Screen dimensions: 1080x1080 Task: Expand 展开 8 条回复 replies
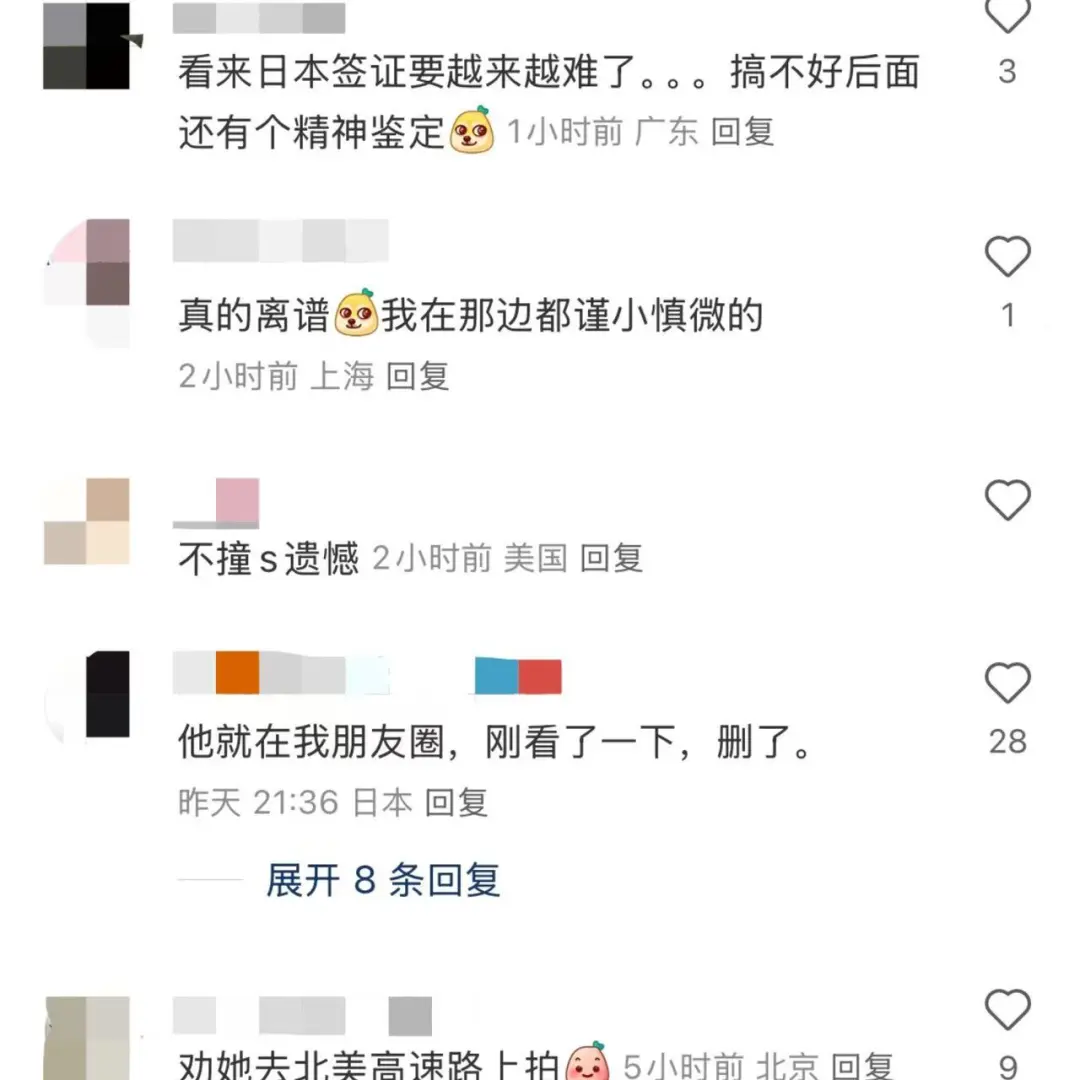click(383, 880)
